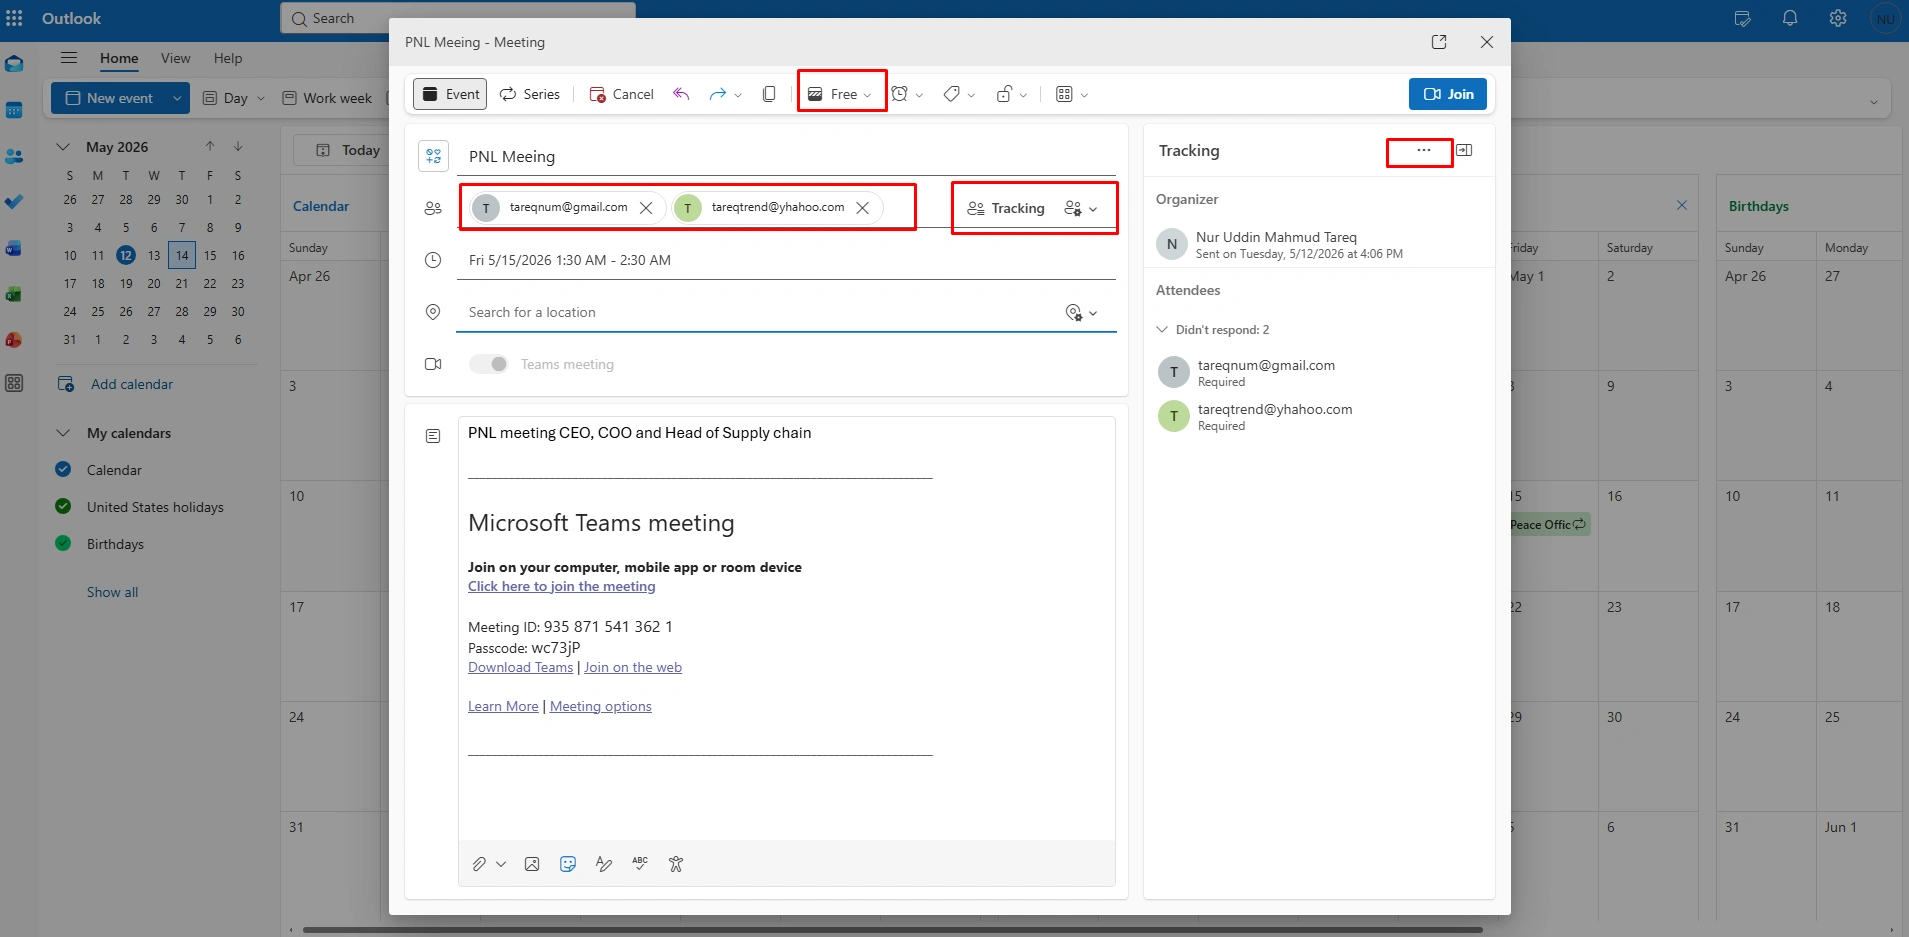The height and width of the screenshot is (937, 1909).
Task: Click the draw pen icon below message body
Action: [x=604, y=864]
